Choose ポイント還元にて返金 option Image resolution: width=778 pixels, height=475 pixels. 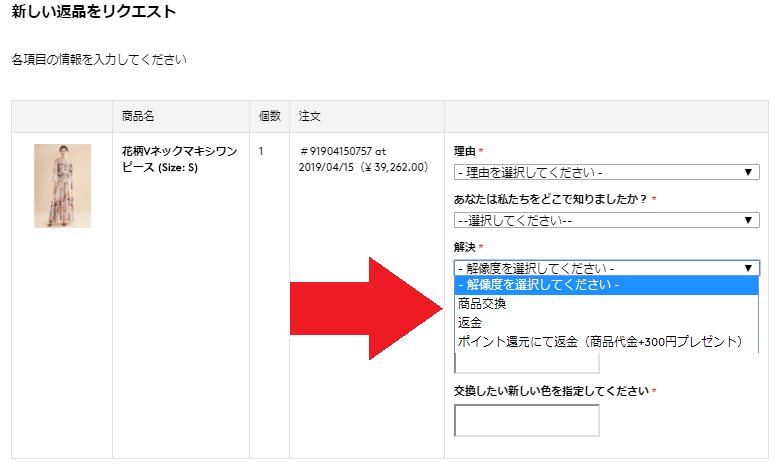(606, 342)
